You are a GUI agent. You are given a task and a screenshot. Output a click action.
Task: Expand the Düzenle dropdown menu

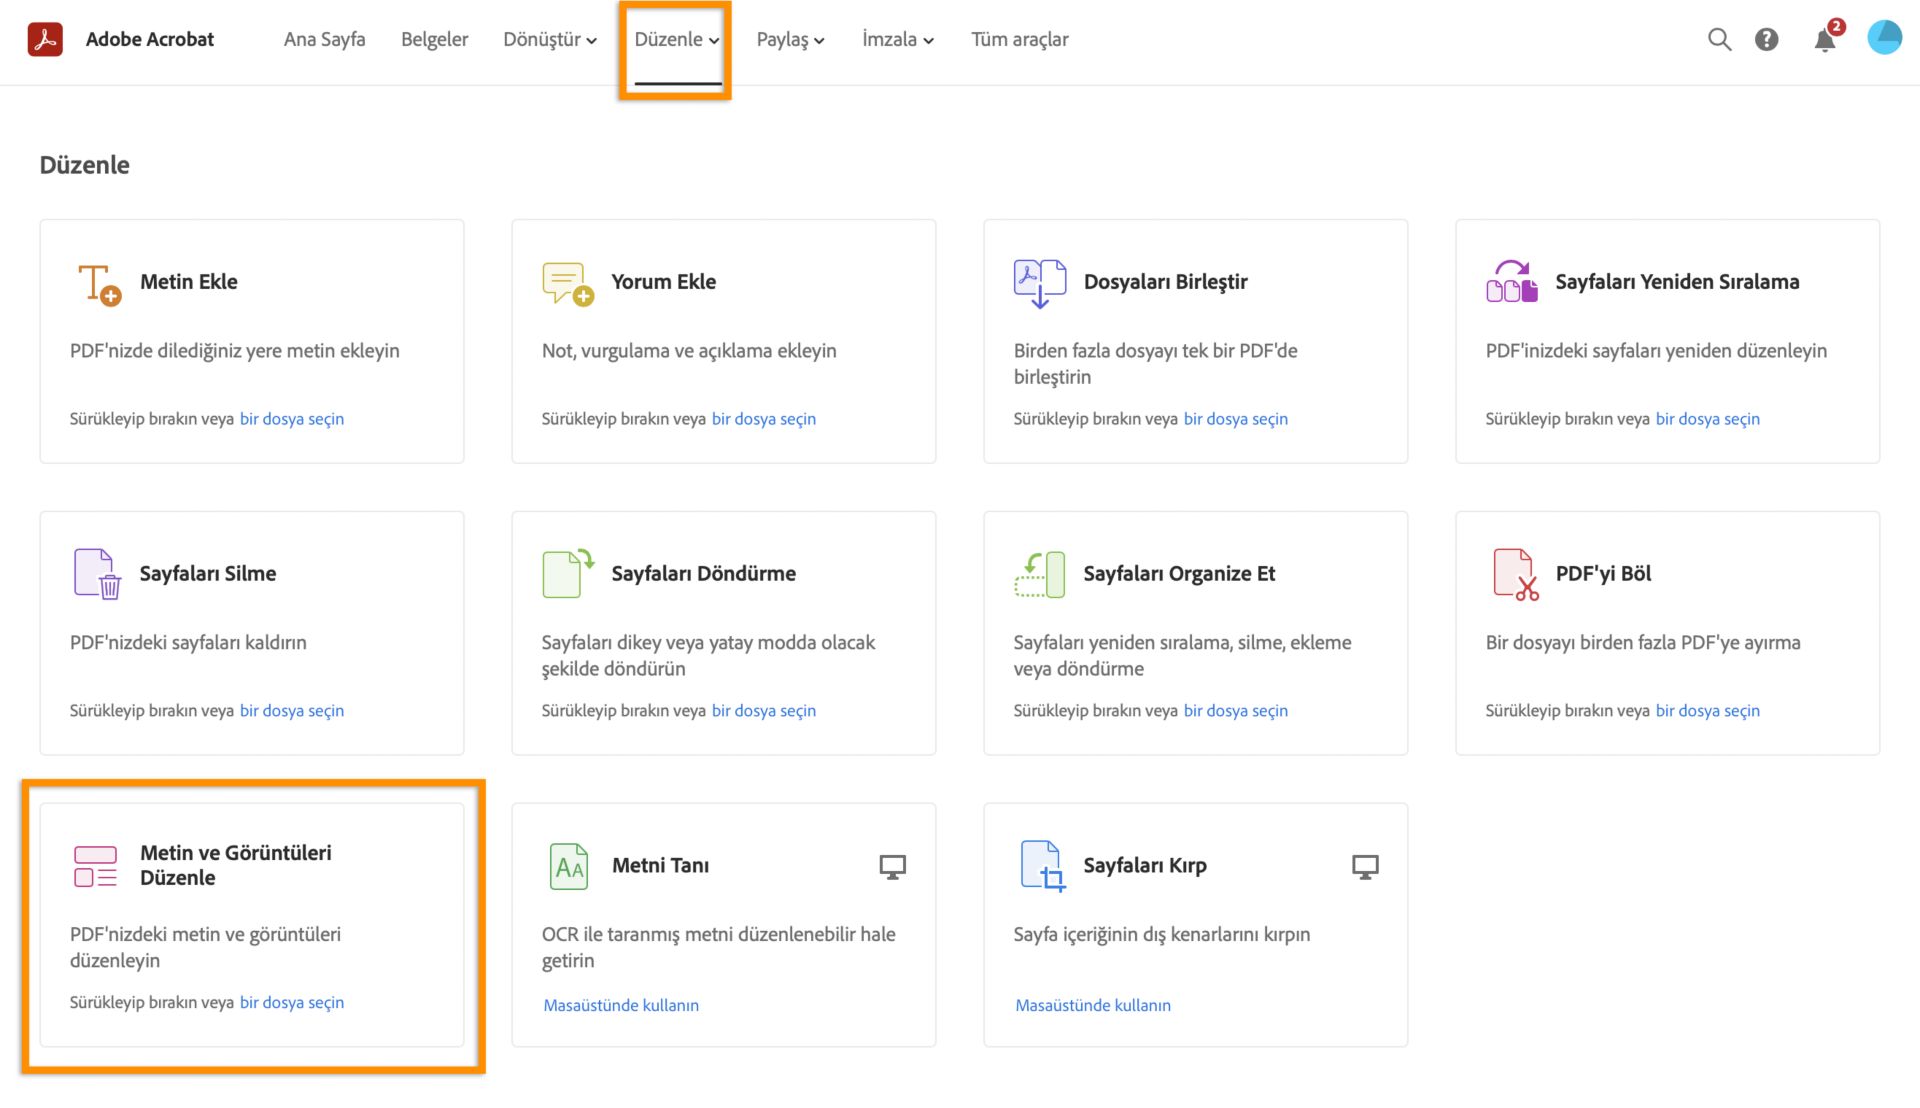pos(677,39)
